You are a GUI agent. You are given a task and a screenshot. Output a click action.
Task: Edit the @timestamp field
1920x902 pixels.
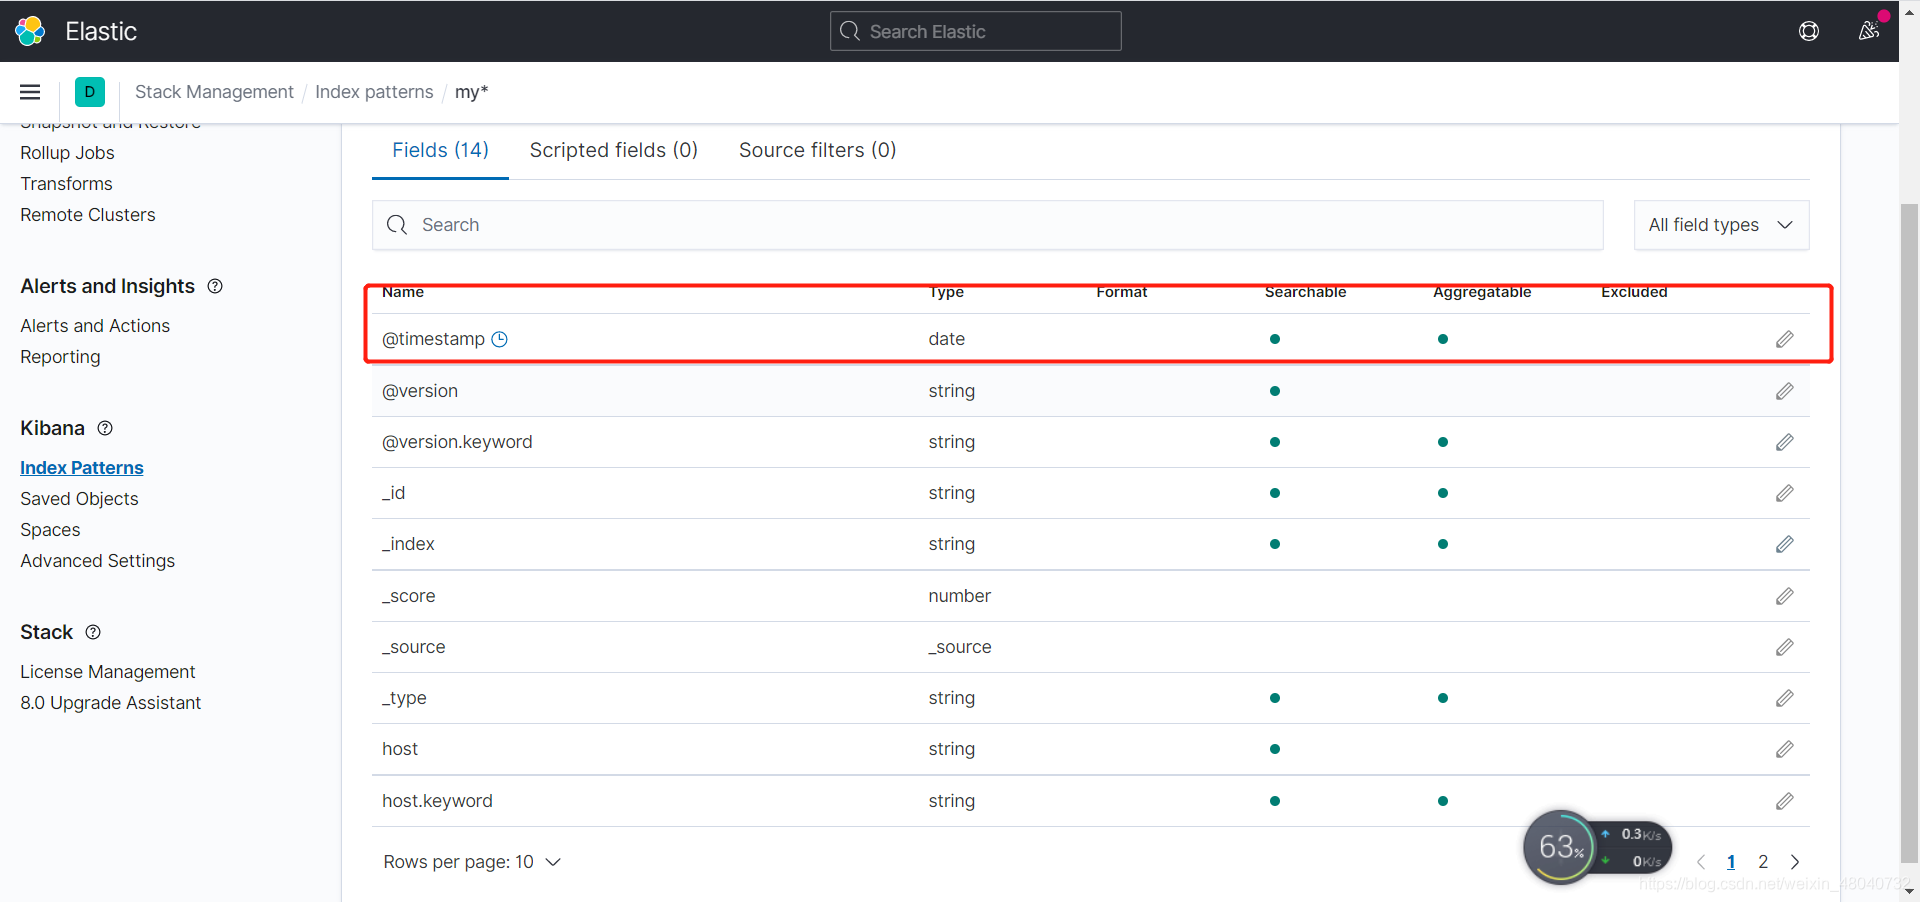[x=1785, y=339]
